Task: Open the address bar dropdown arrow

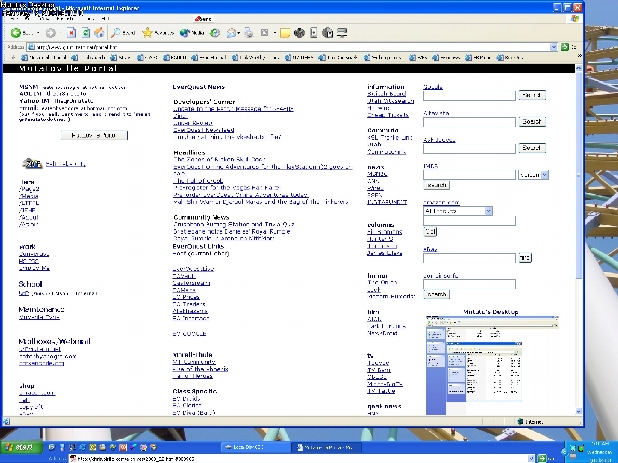Action: tap(552, 46)
